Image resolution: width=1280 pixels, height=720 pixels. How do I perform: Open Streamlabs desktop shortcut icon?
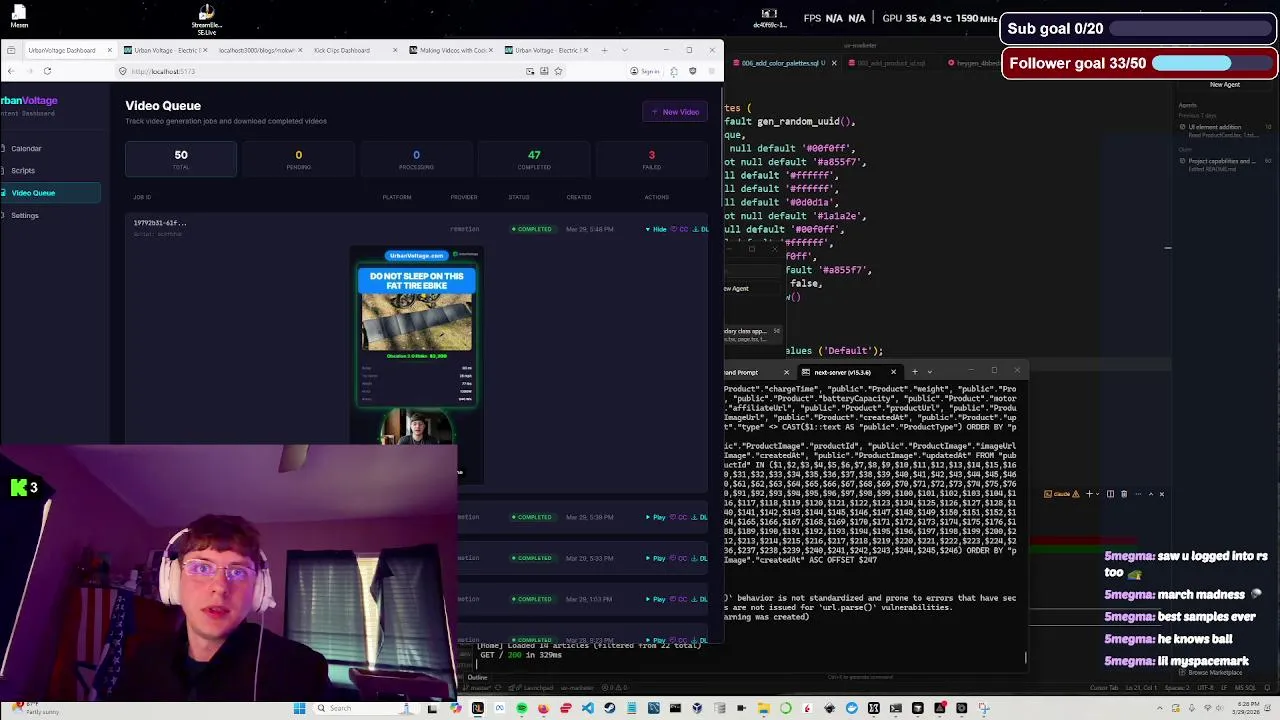coord(206,18)
